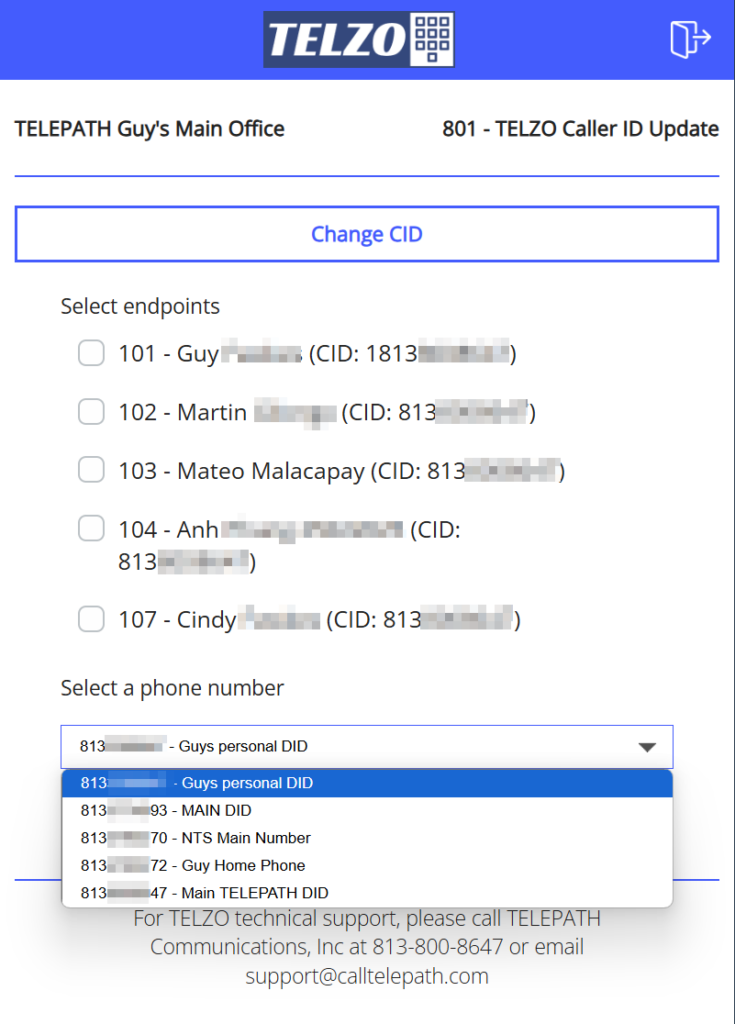Pick the NTS Main Number option

pos(367,838)
